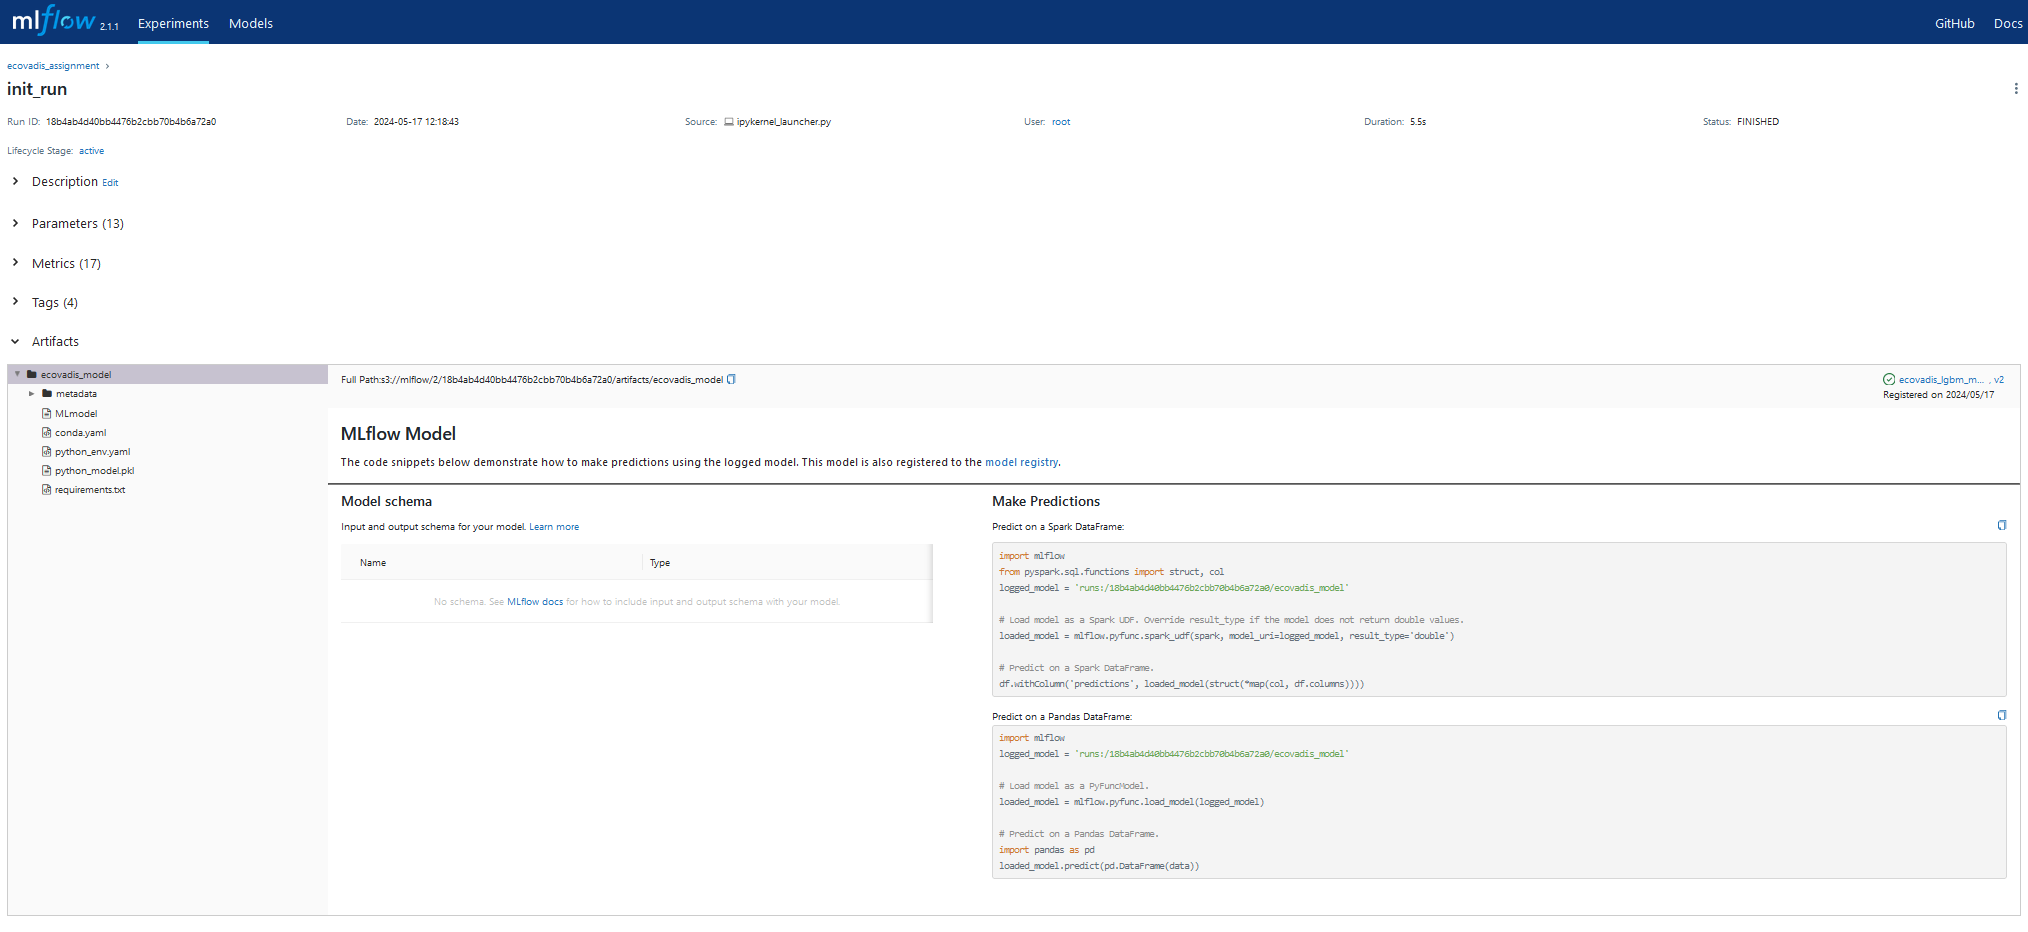Click the Duration 5.5s value
This screenshot has height=932, width=2028.
coord(1418,122)
